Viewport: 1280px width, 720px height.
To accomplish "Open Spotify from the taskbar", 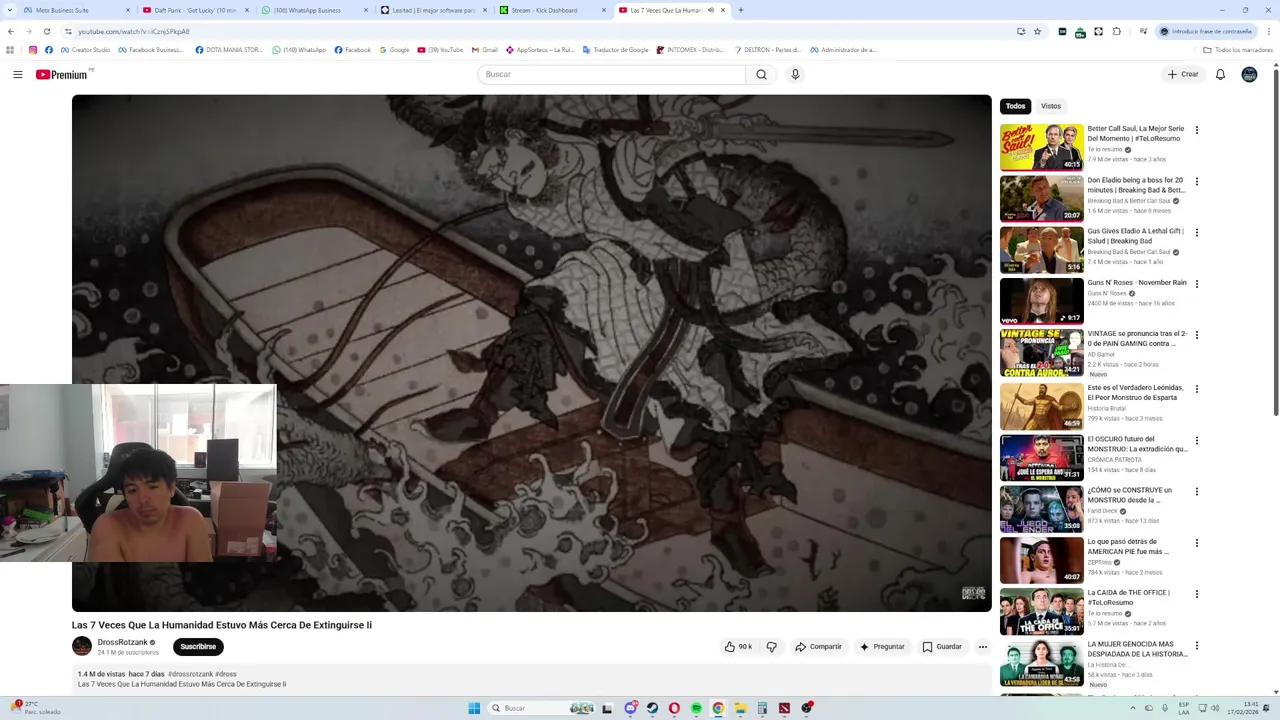I will click(696, 708).
